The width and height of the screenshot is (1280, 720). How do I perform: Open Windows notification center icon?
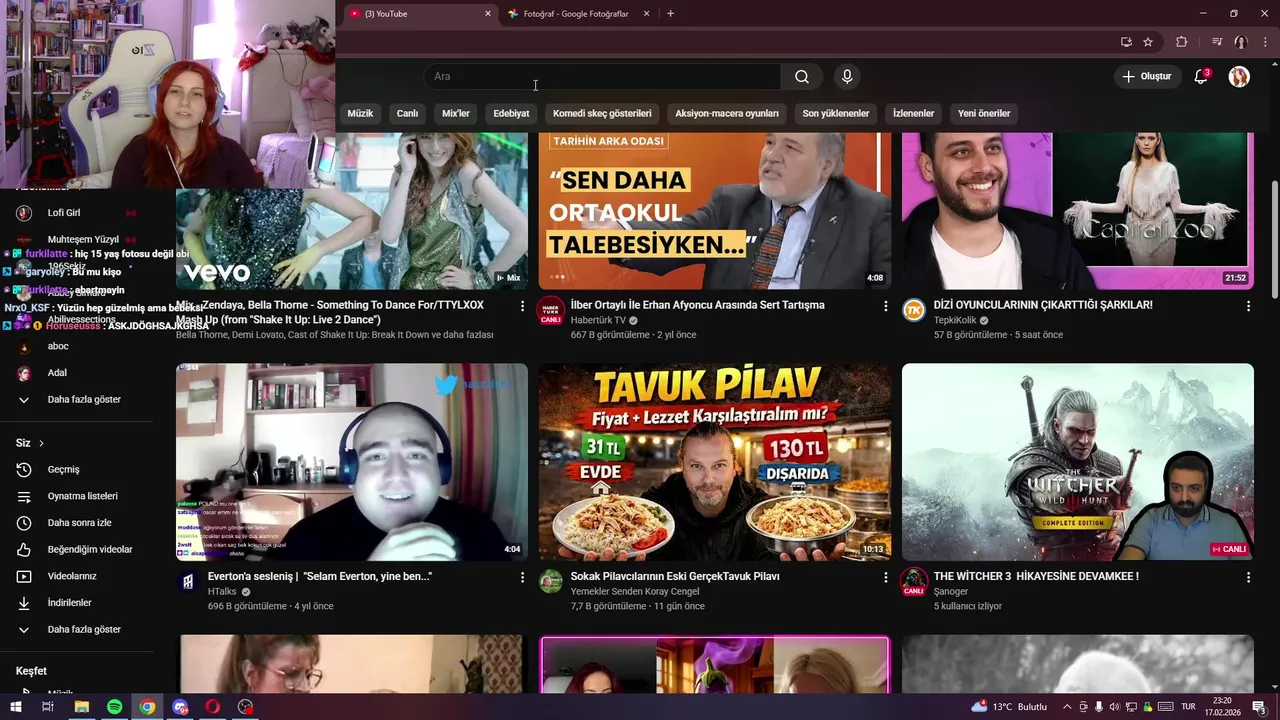click(x=1259, y=707)
